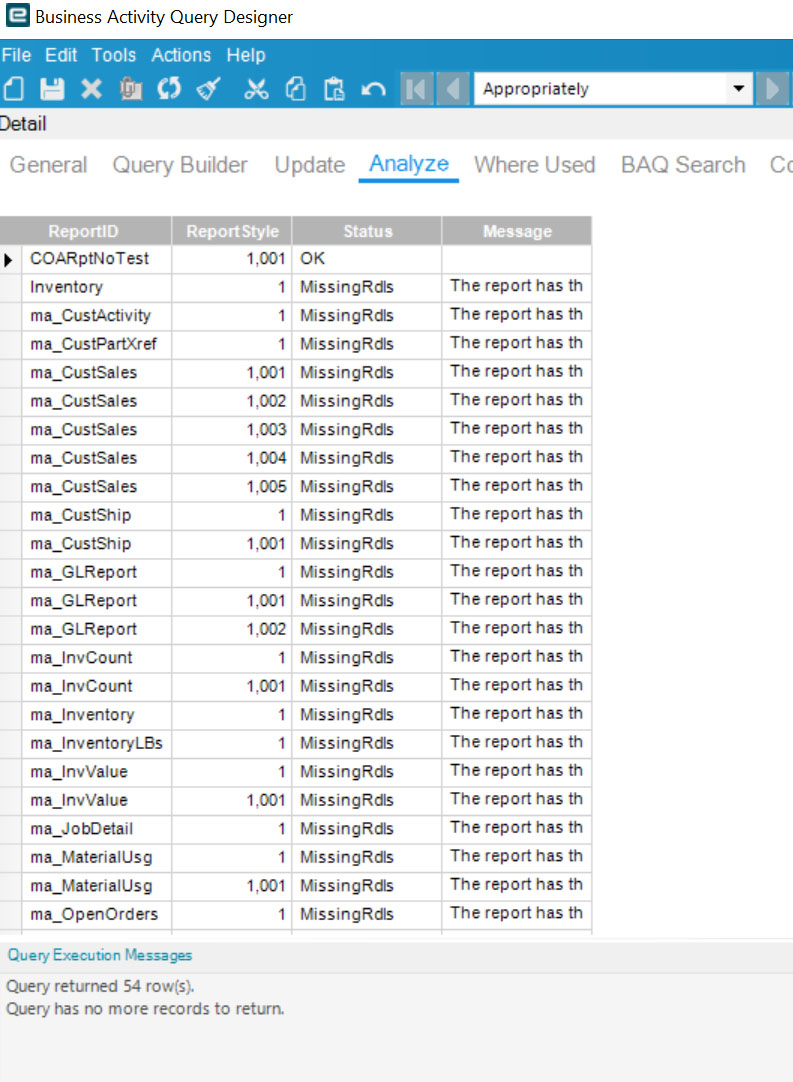Sort by the ReportID column header
This screenshot has width=793, height=1082.
pos(86,231)
